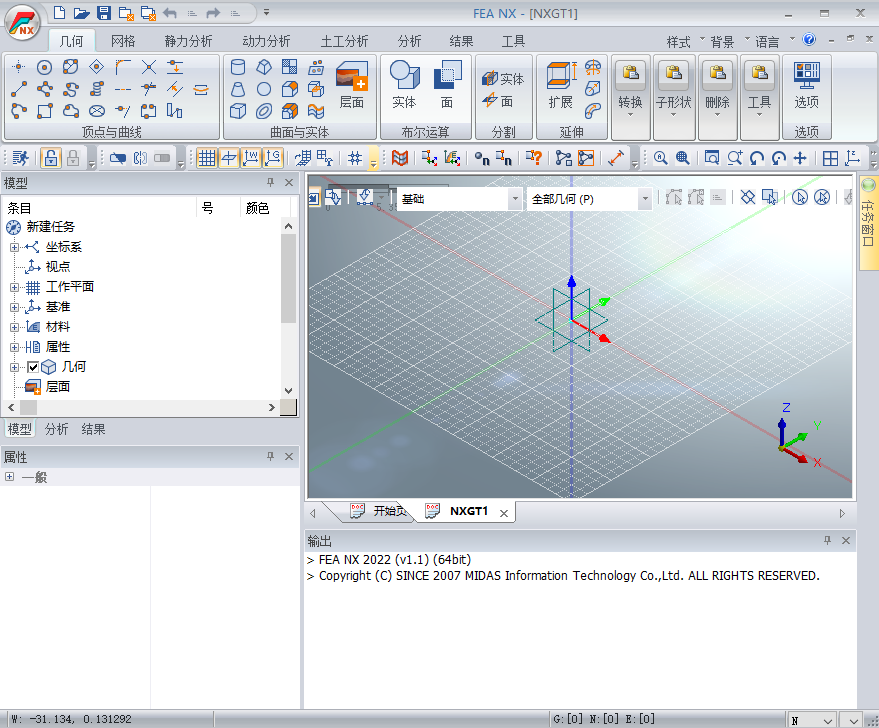
Task: Click the Save icon in the title bar
Action: point(104,13)
